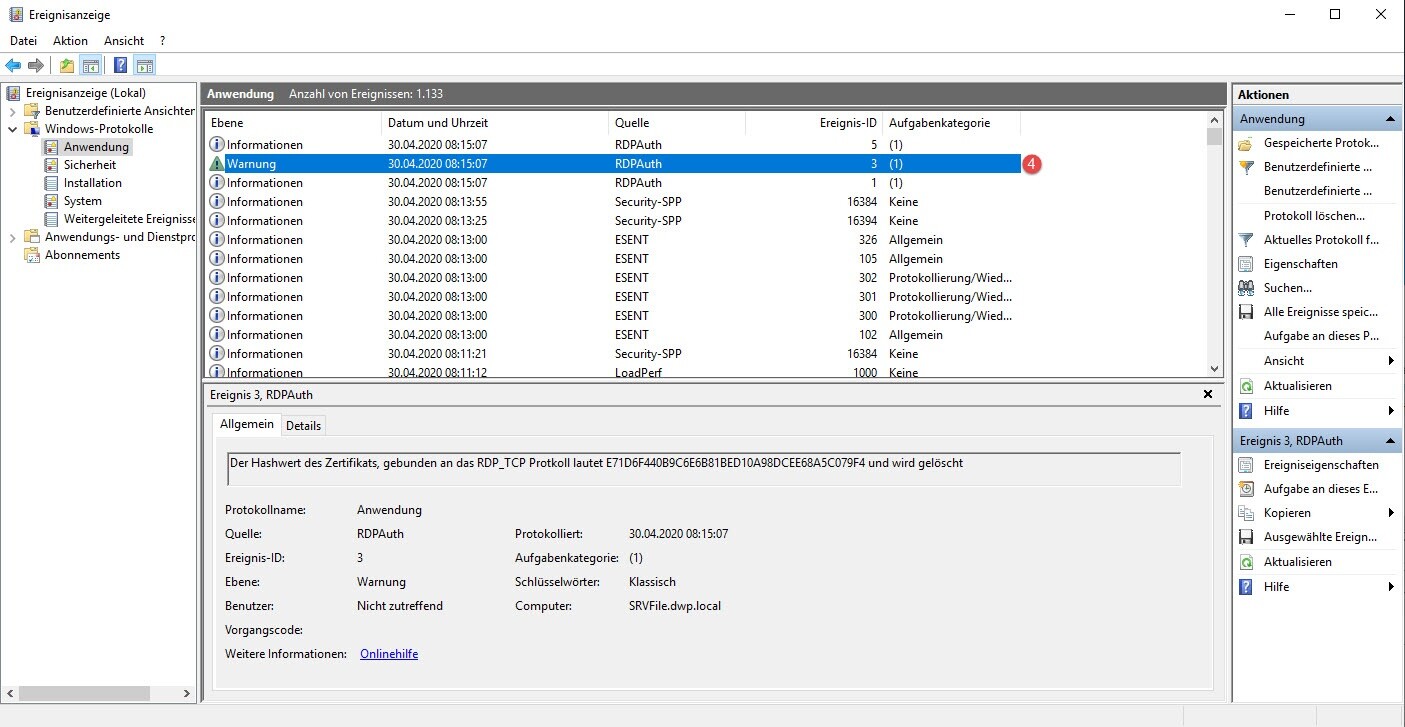Click the green Aktualisieren icon under Anwendung
Screen dimensions: 1405x727
(x=1246, y=386)
